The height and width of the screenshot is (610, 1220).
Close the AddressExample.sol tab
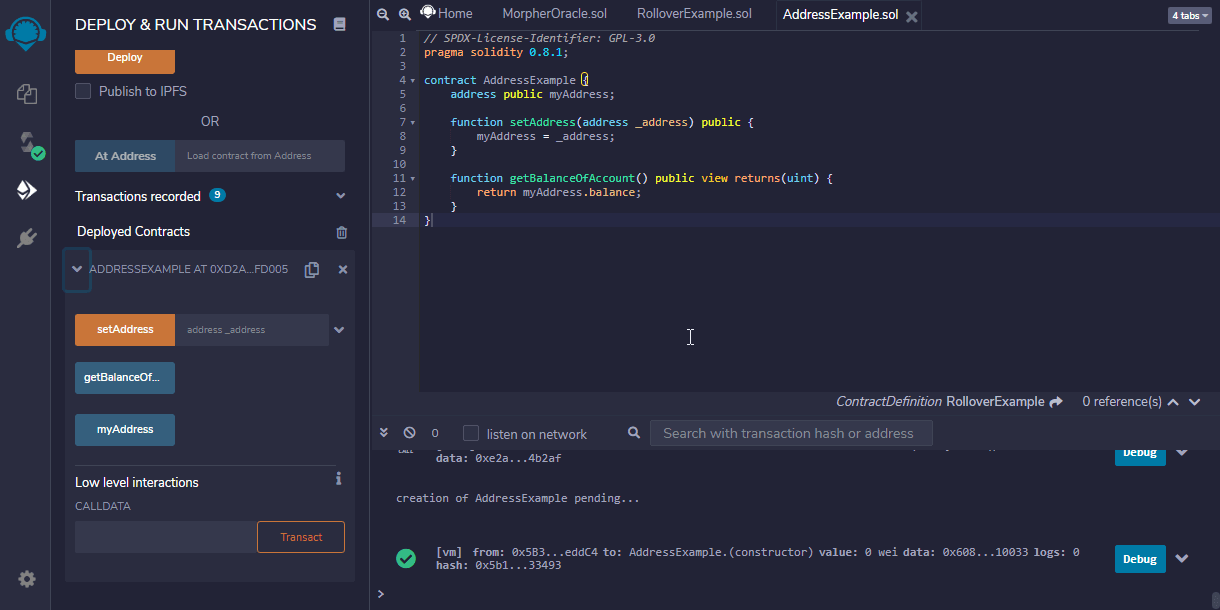click(x=911, y=16)
